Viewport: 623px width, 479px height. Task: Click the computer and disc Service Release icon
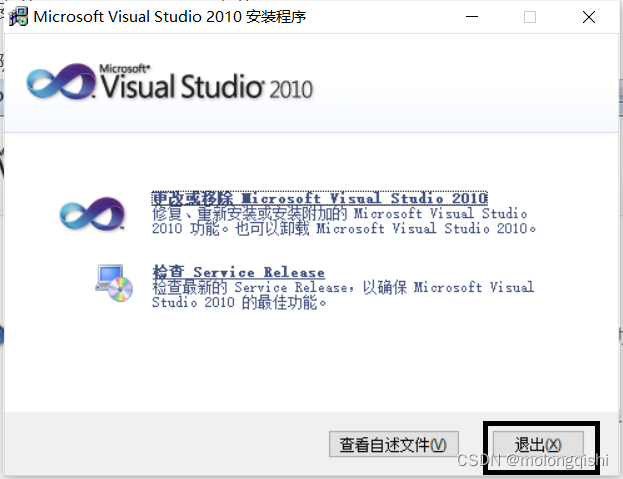click(114, 283)
